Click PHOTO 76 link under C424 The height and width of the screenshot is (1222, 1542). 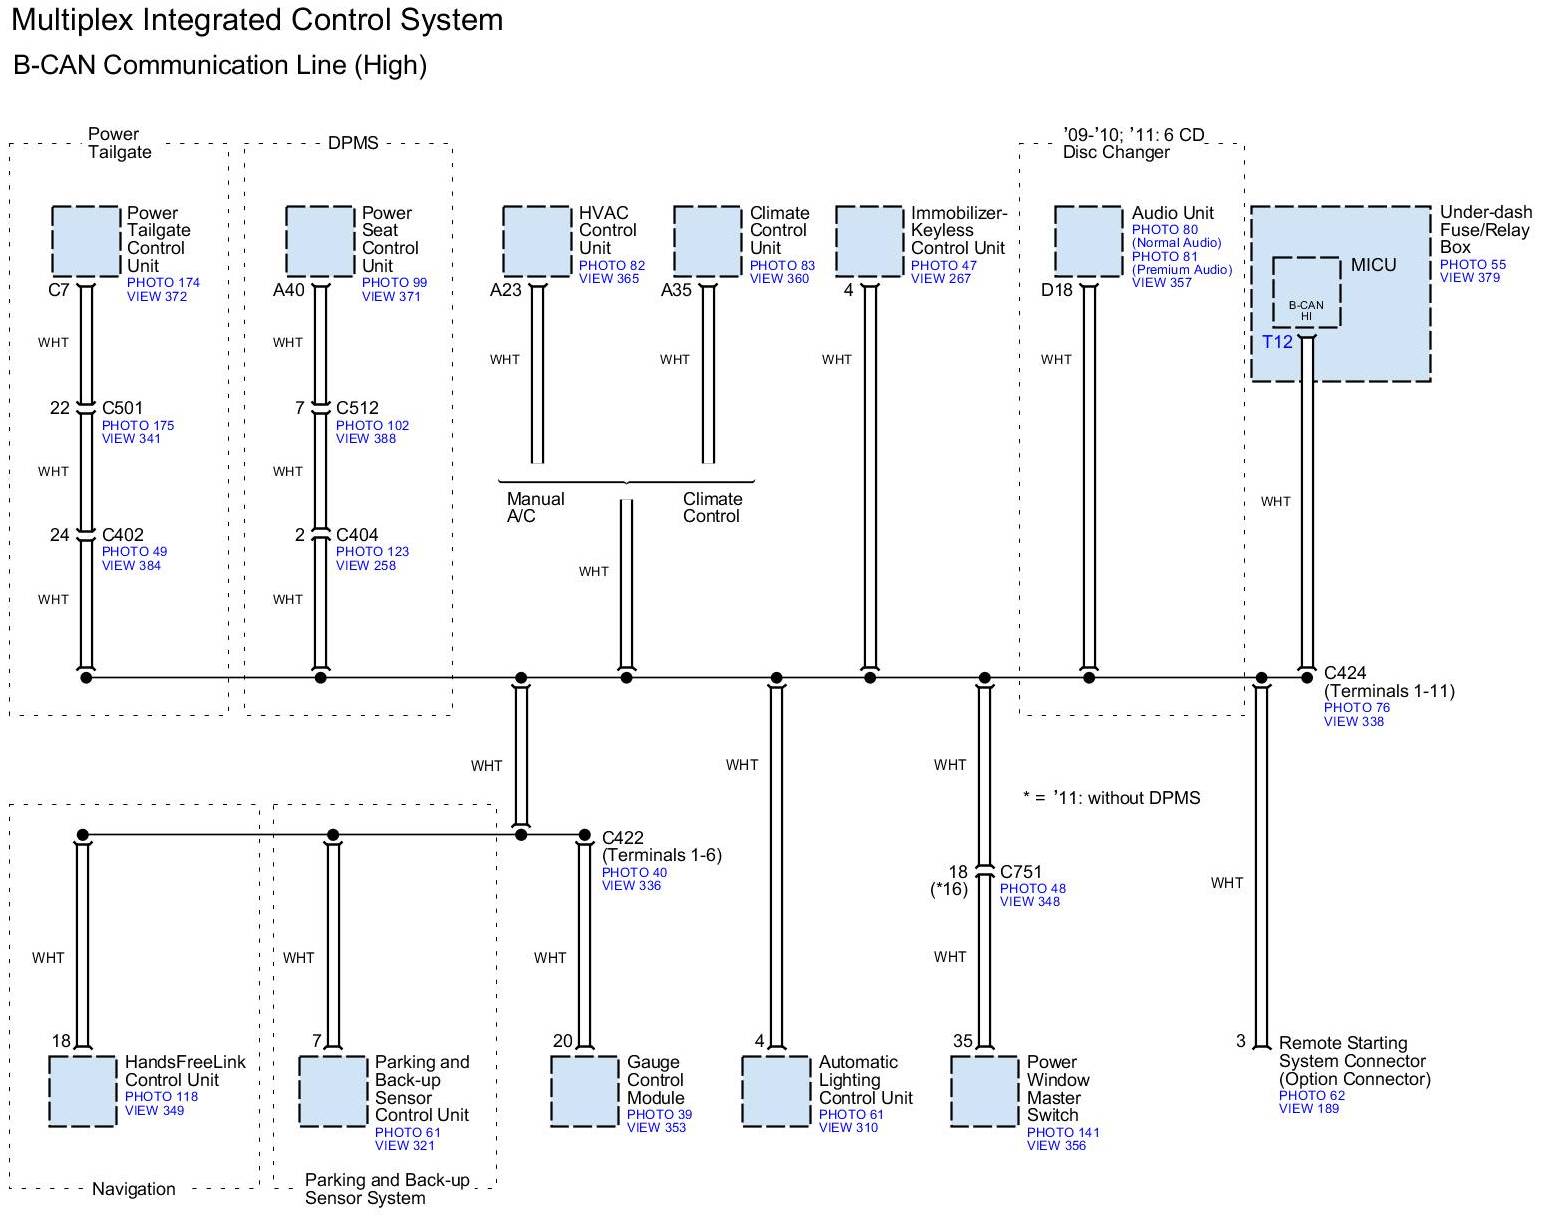(x=1356, y=708)
